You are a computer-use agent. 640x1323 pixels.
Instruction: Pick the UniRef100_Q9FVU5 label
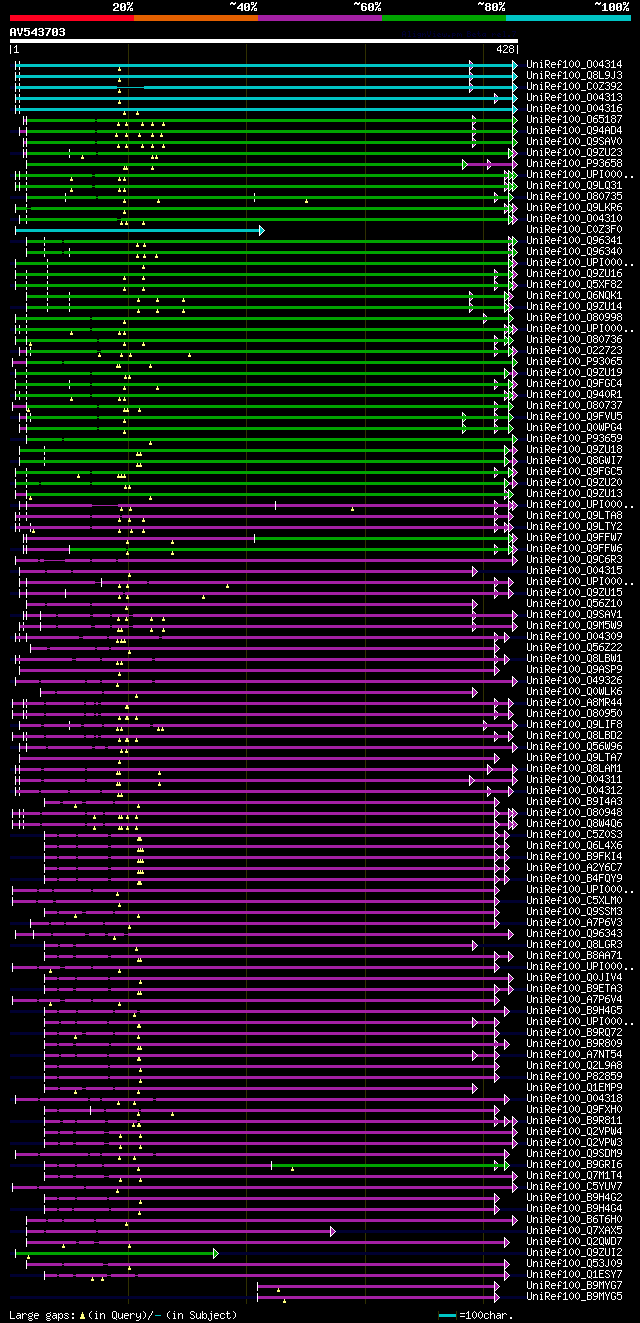point(575,417)
